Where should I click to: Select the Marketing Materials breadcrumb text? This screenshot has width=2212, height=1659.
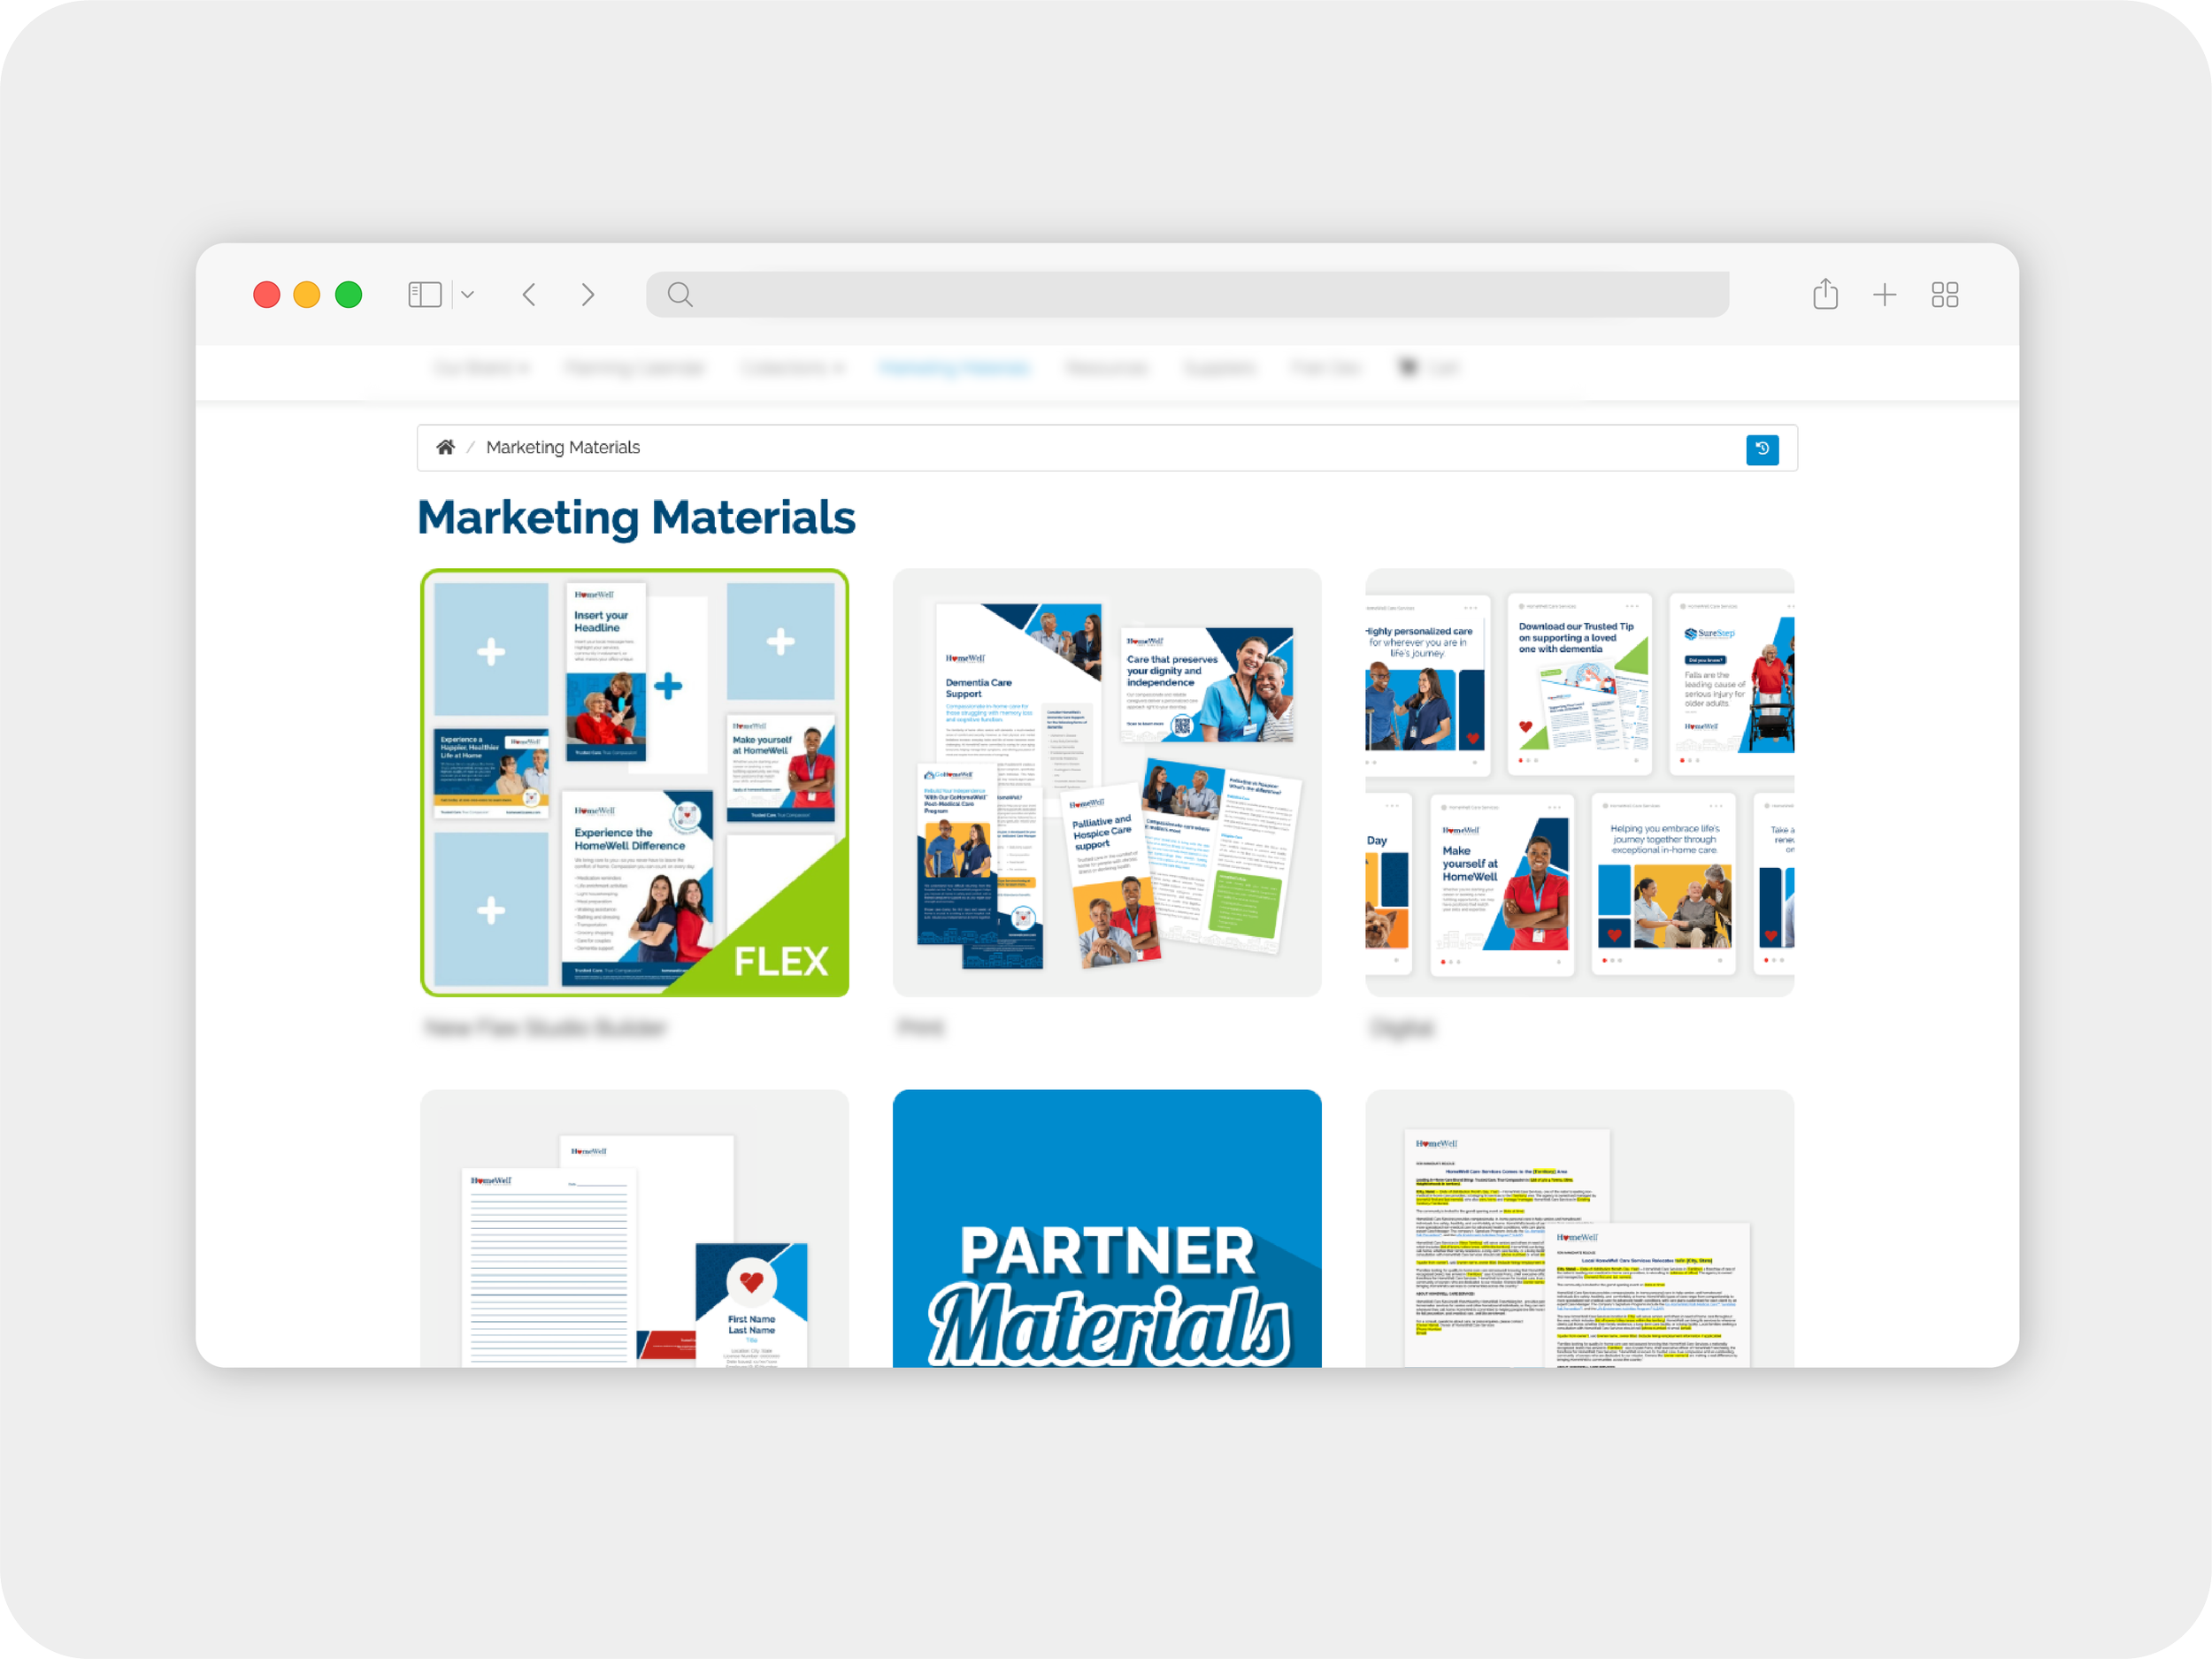coord(563,447)
